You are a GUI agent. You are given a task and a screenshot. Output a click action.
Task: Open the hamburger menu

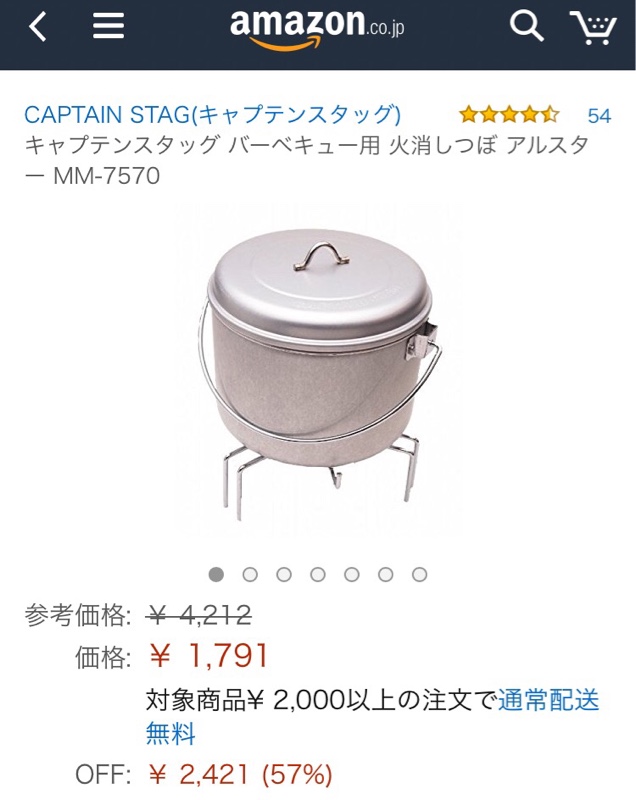click(108, 26)
